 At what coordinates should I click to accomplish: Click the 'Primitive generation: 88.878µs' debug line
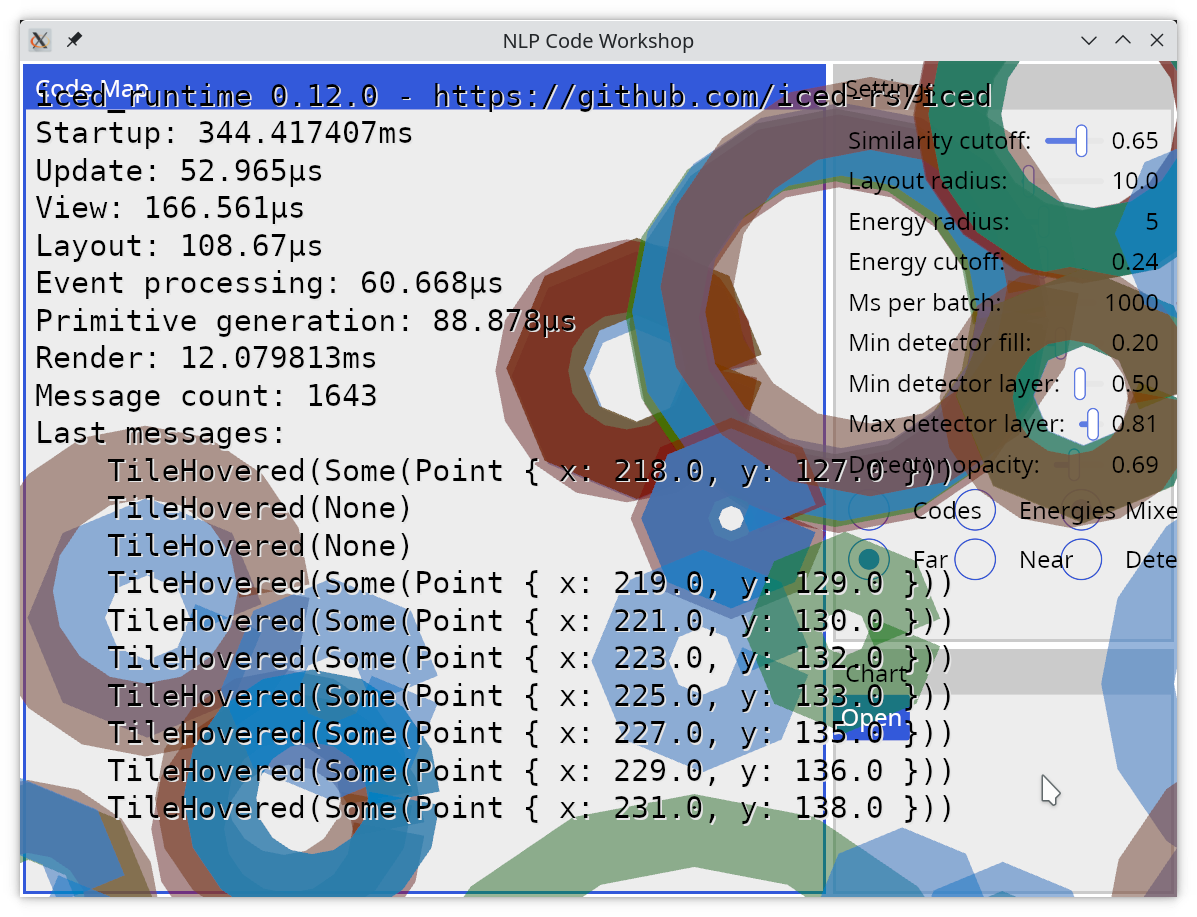click(x=305, y=321)
